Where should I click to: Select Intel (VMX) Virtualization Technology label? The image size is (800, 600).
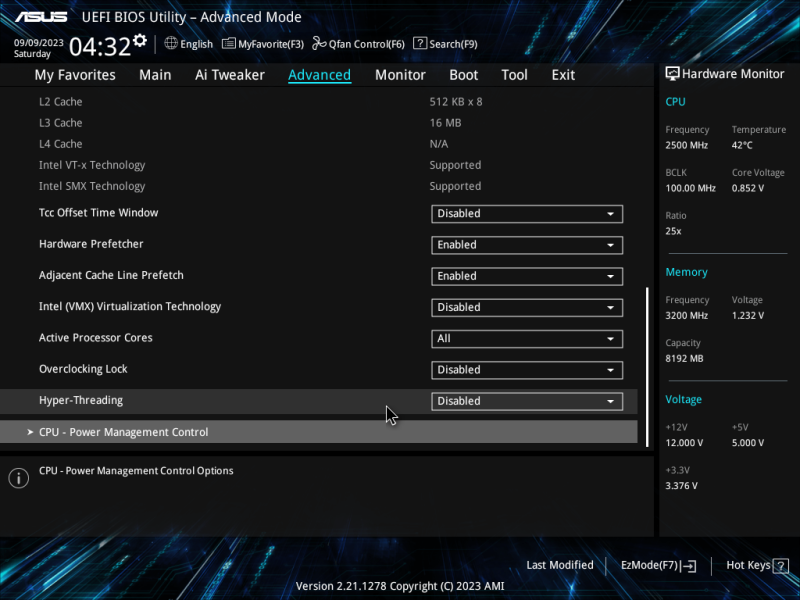point(130,307)
